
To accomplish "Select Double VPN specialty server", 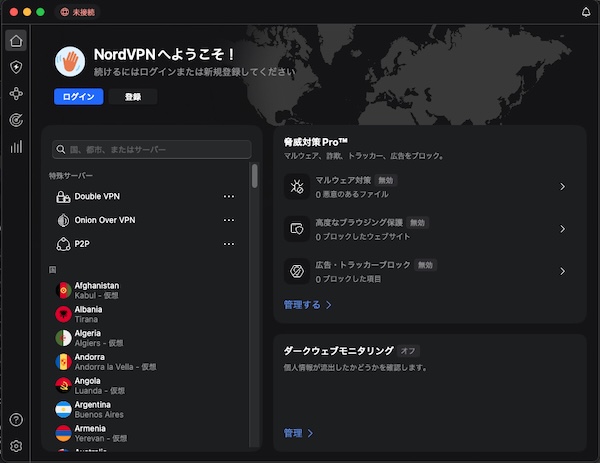I will pyautogui.click(x=97, y=197).
